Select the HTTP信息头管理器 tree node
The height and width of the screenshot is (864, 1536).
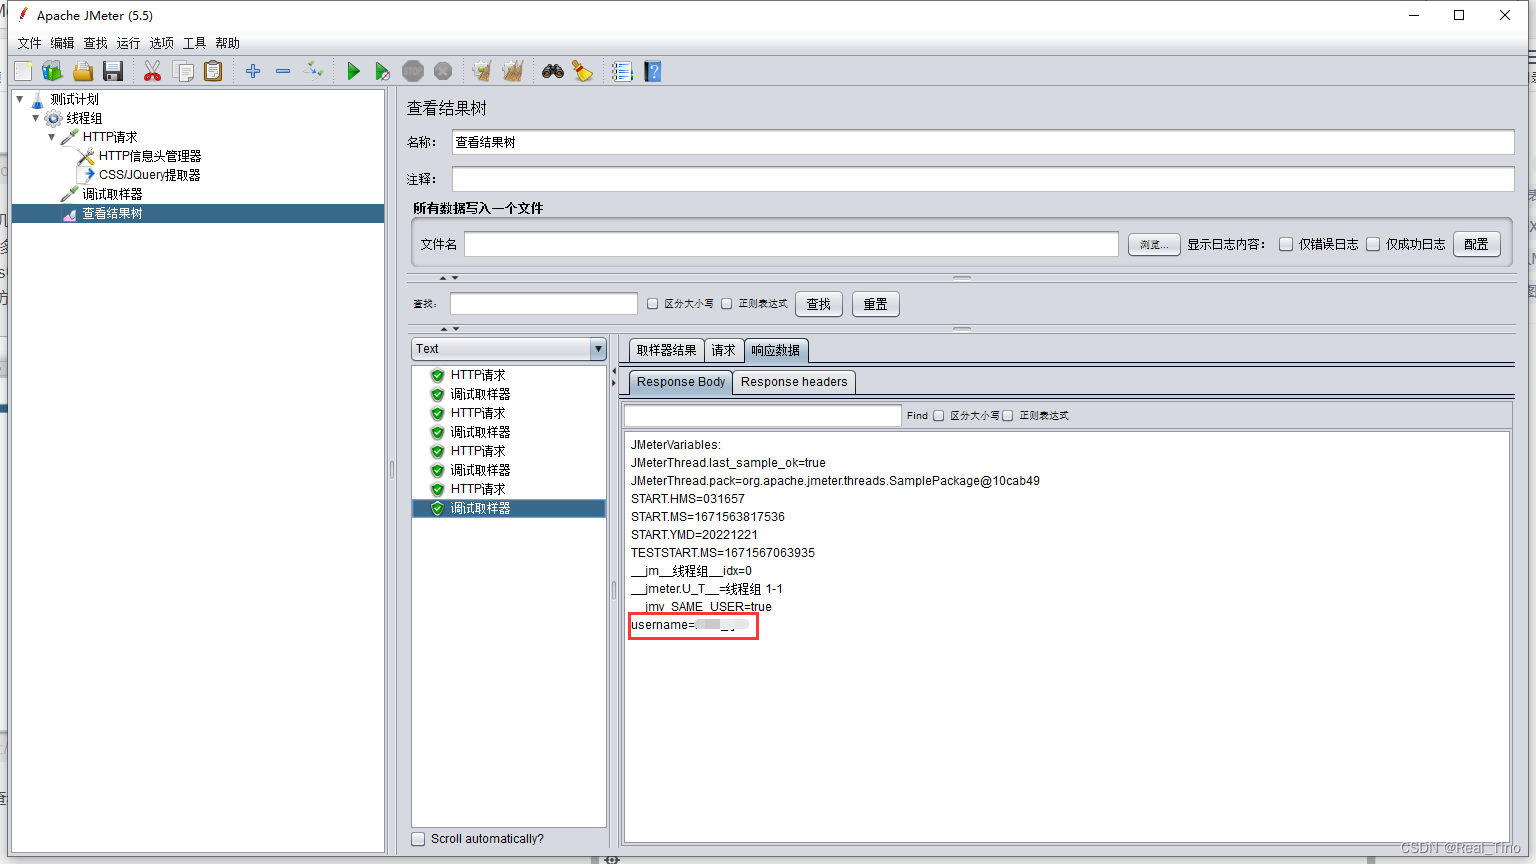tap(150, 156)
